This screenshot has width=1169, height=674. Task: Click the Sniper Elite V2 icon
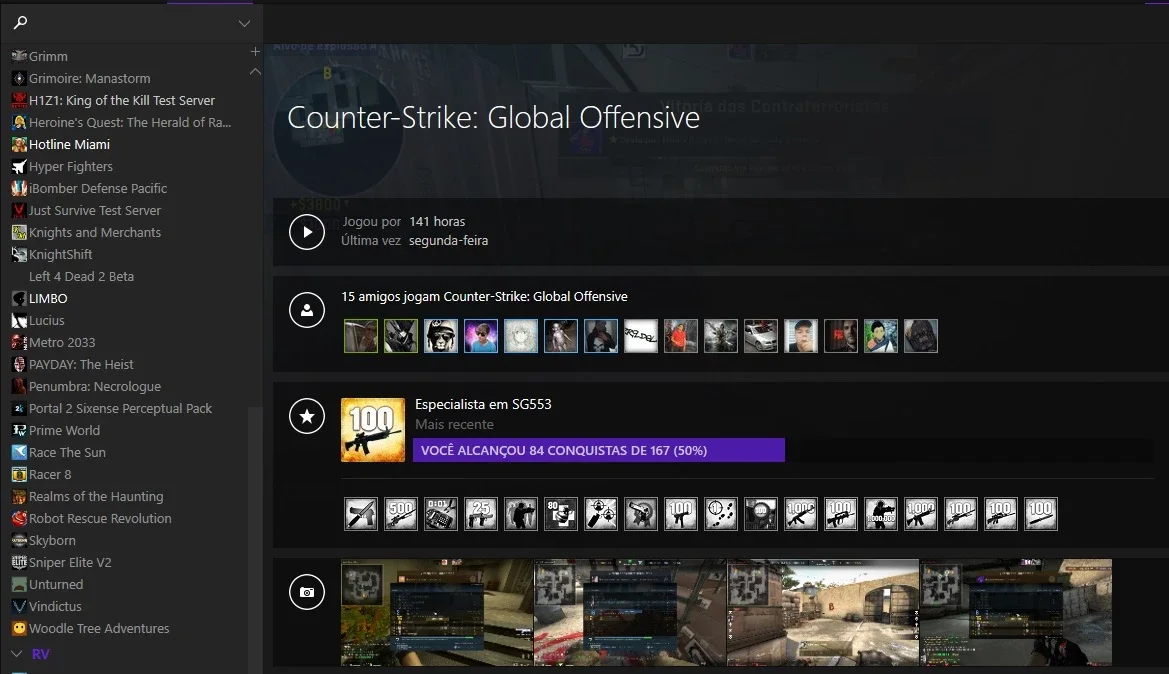[x=19, y=562]
